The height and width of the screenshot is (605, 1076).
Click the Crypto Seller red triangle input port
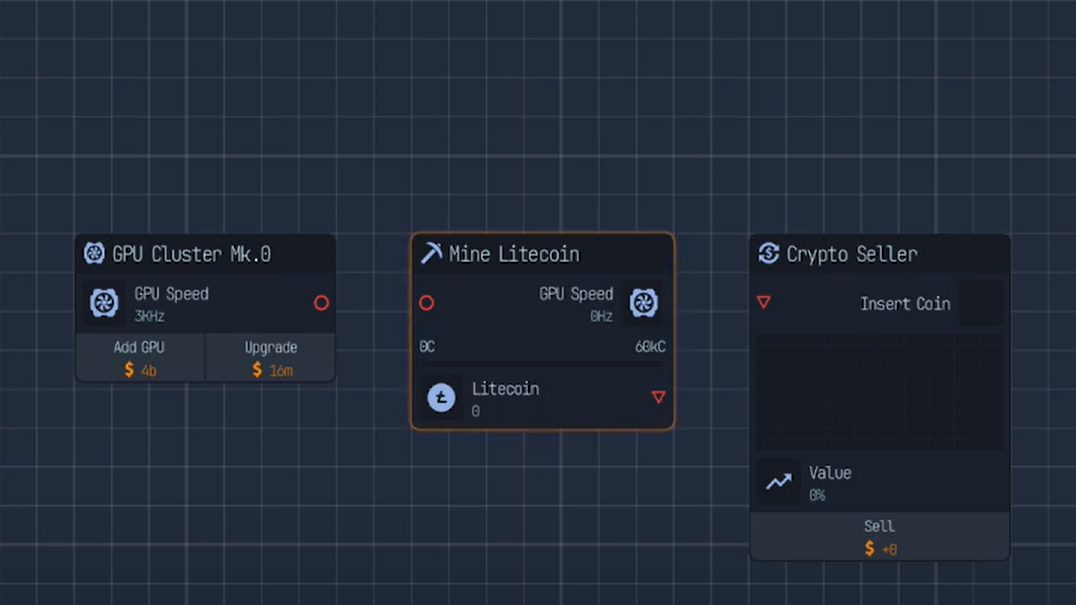pos(763,302)
